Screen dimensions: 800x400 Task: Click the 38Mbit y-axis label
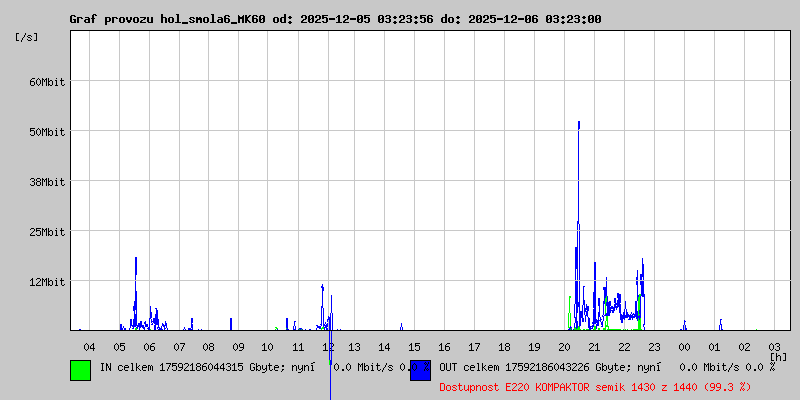coord(46,181)
